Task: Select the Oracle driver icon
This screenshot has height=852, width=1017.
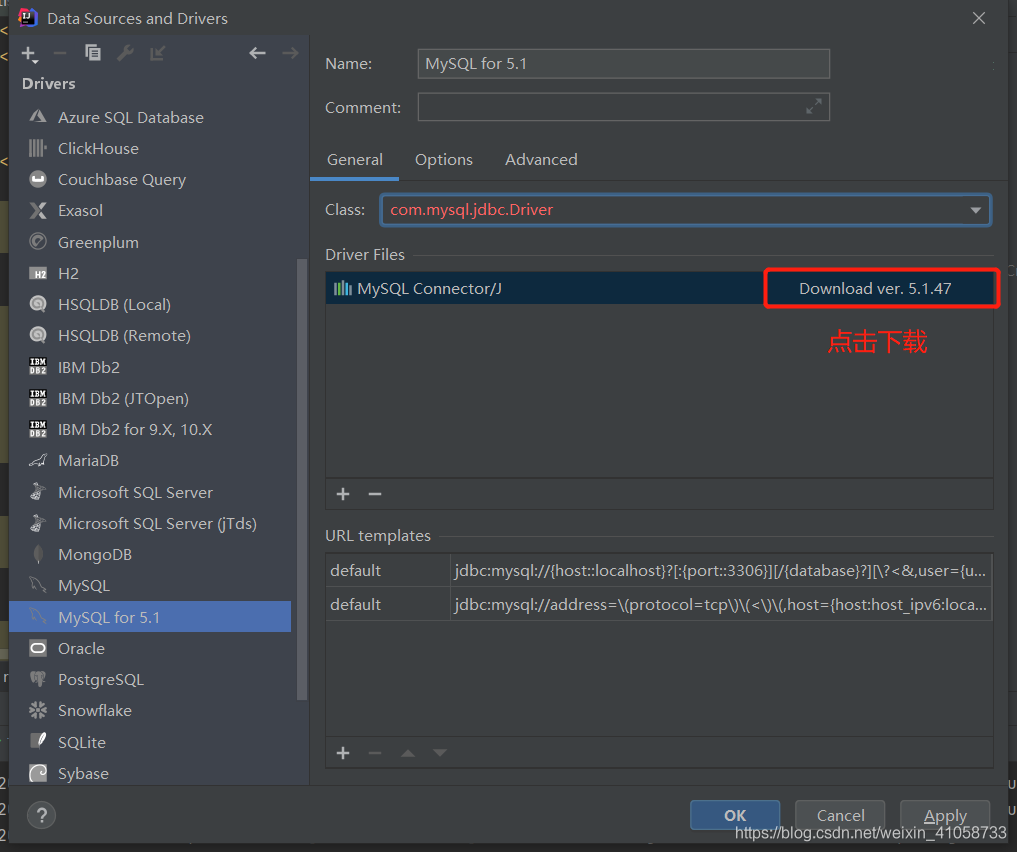Action: click(38, 648)
